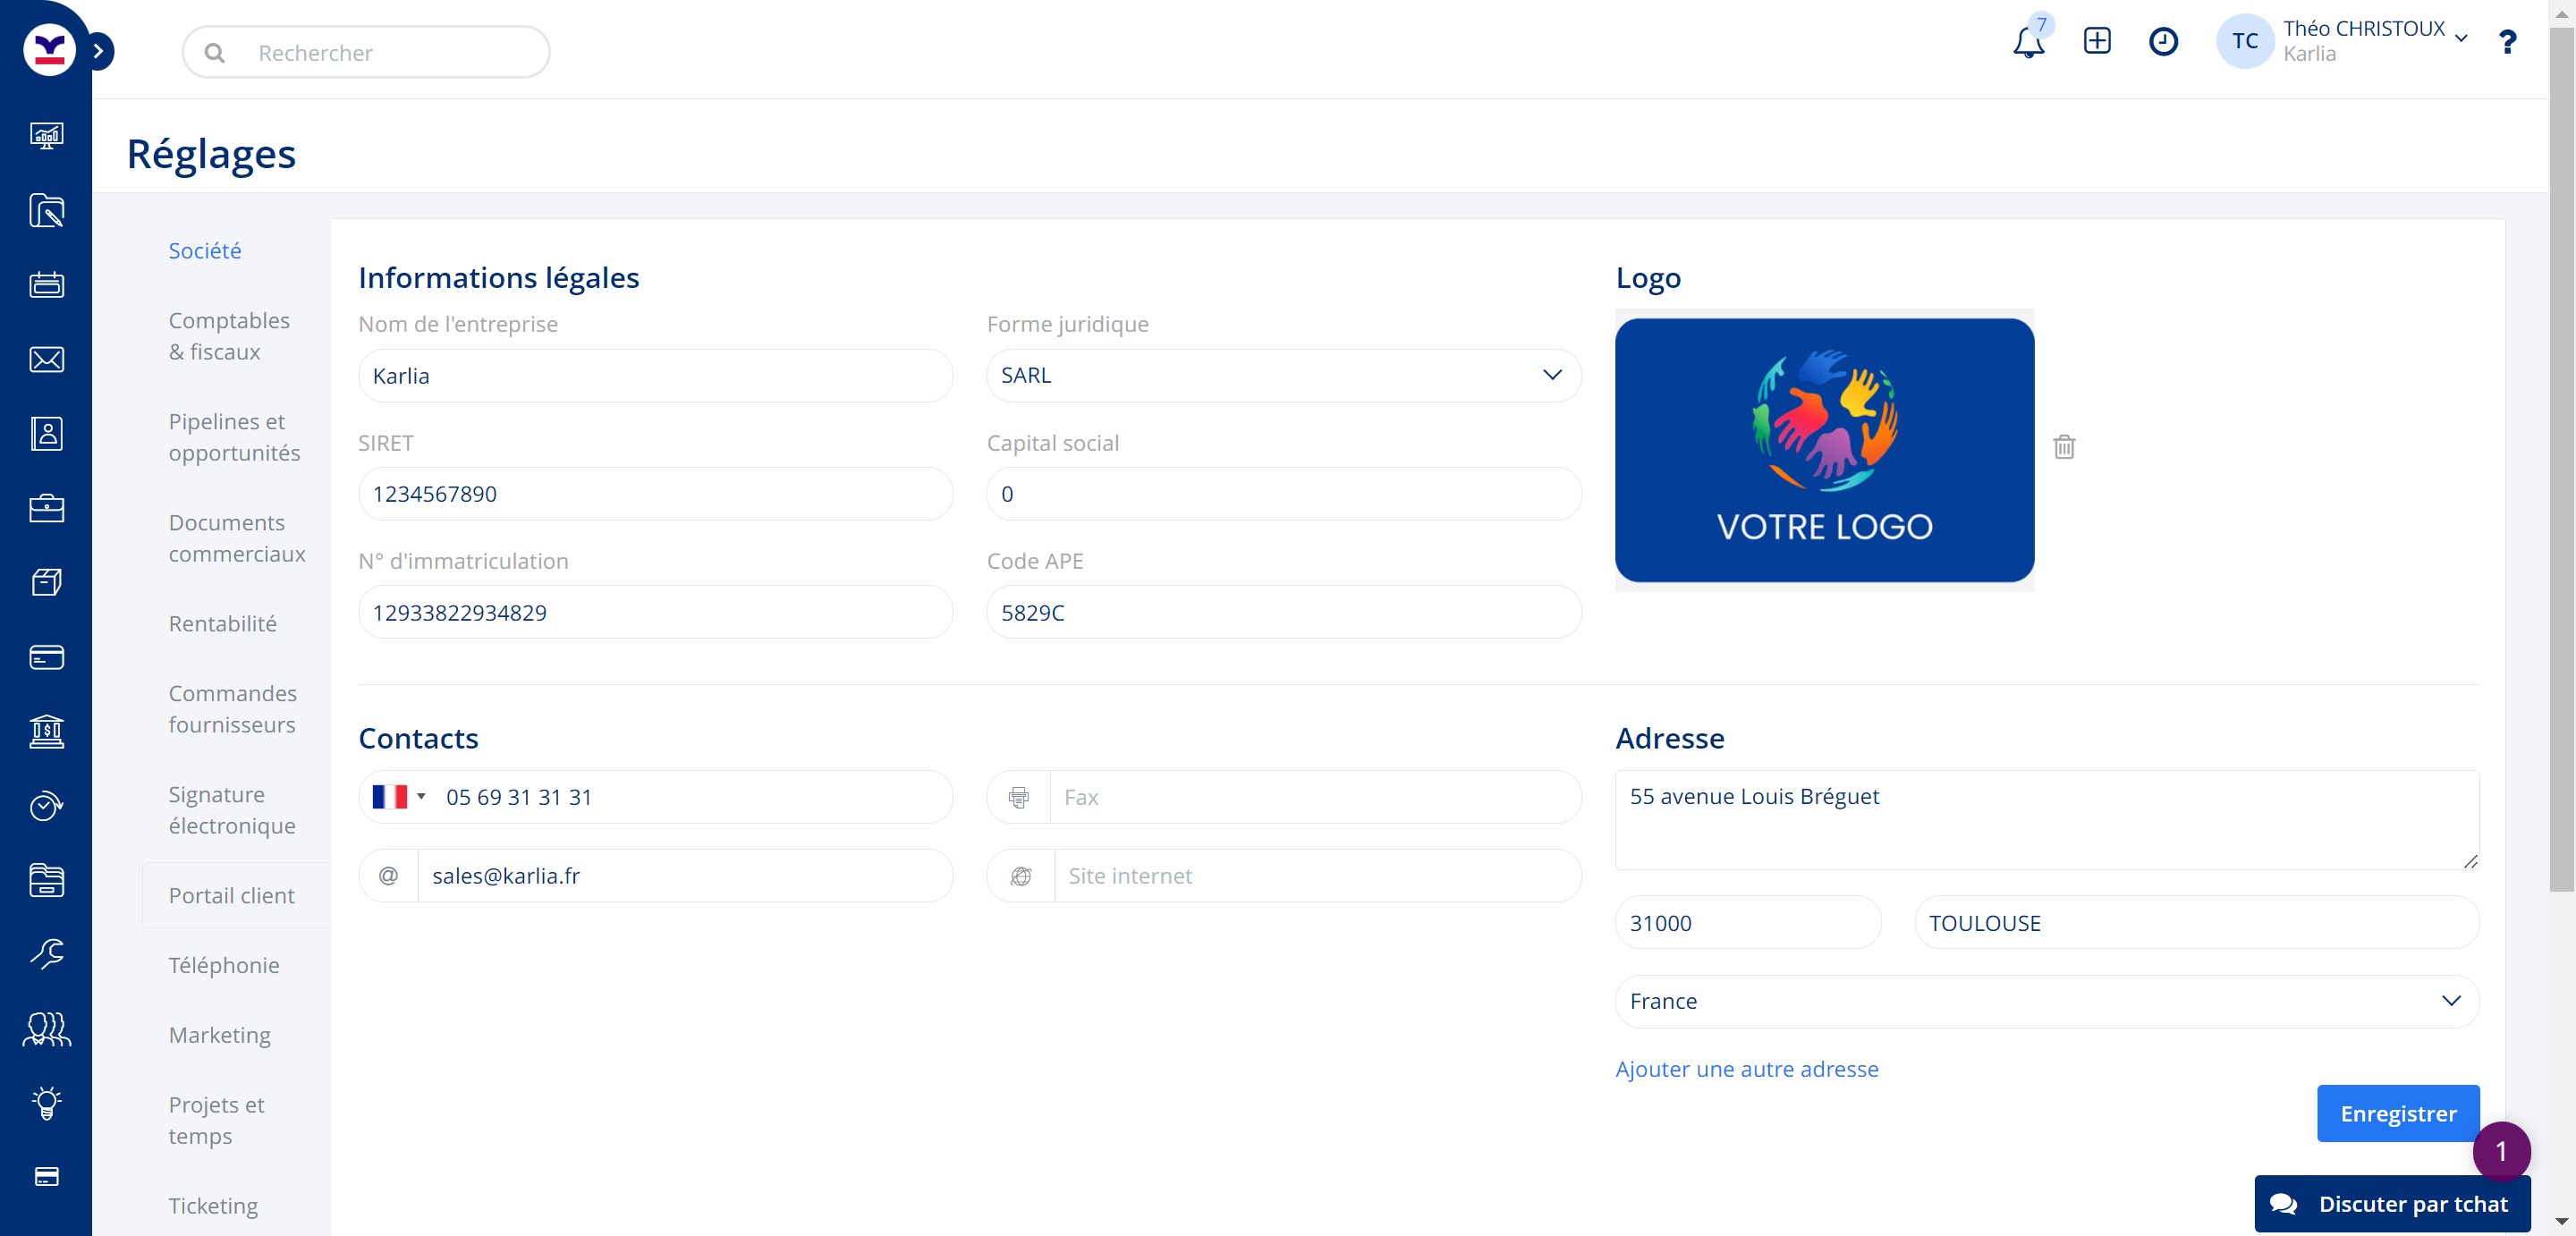2576x1236 pixels.
Task: Expand the left sidebar with the arrow
Action: [x=98, y=51]
